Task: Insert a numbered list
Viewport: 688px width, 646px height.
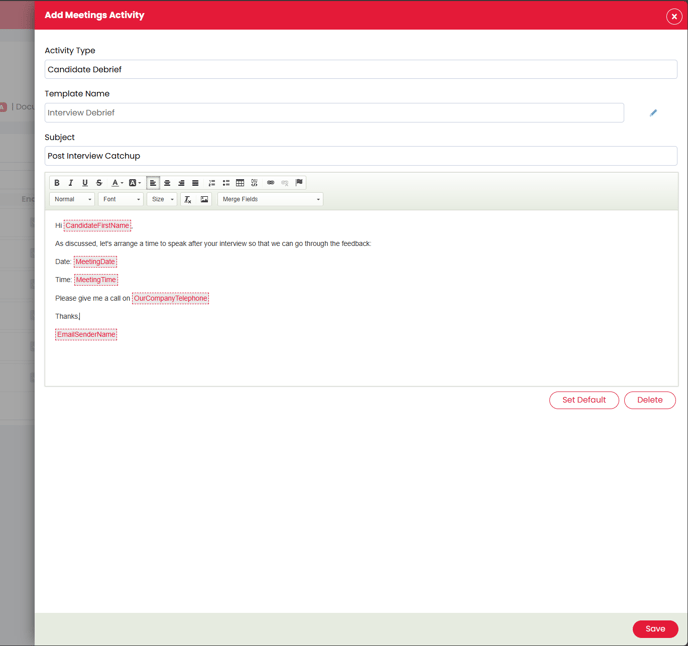Action: click(212, 183)
